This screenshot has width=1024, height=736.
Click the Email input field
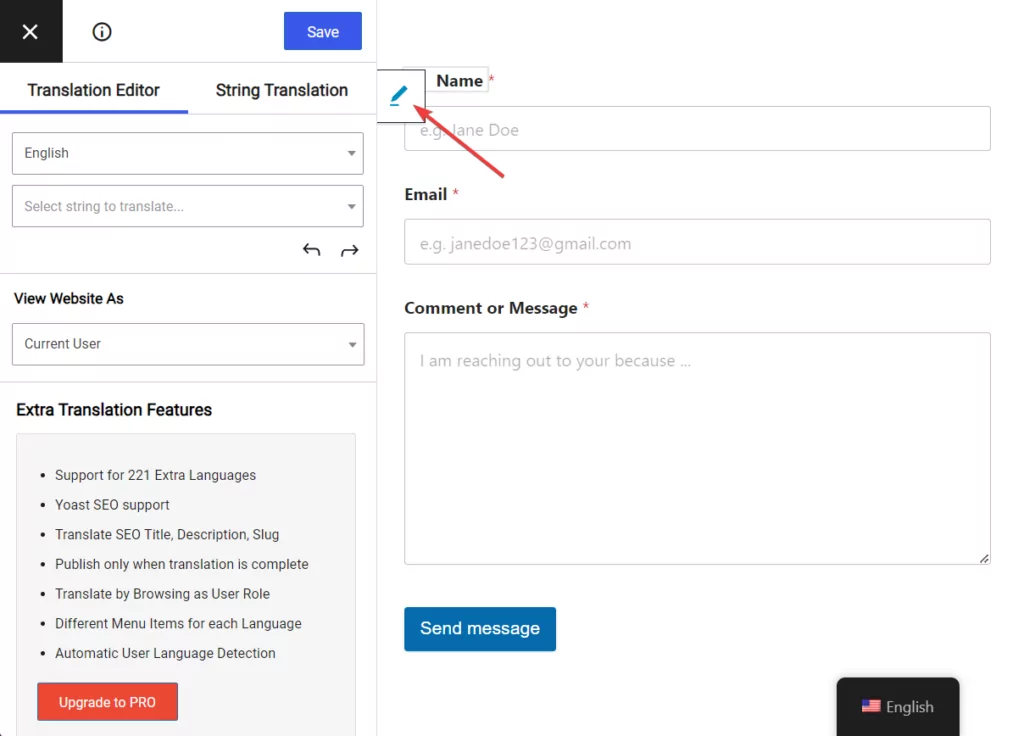697,242
